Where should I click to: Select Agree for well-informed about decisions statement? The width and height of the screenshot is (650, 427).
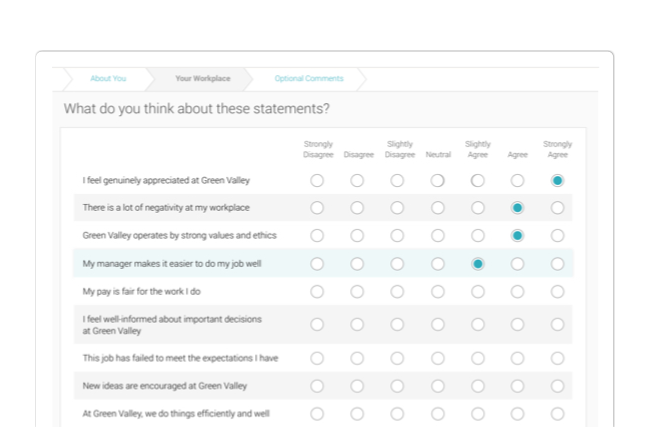pos(517,324)
